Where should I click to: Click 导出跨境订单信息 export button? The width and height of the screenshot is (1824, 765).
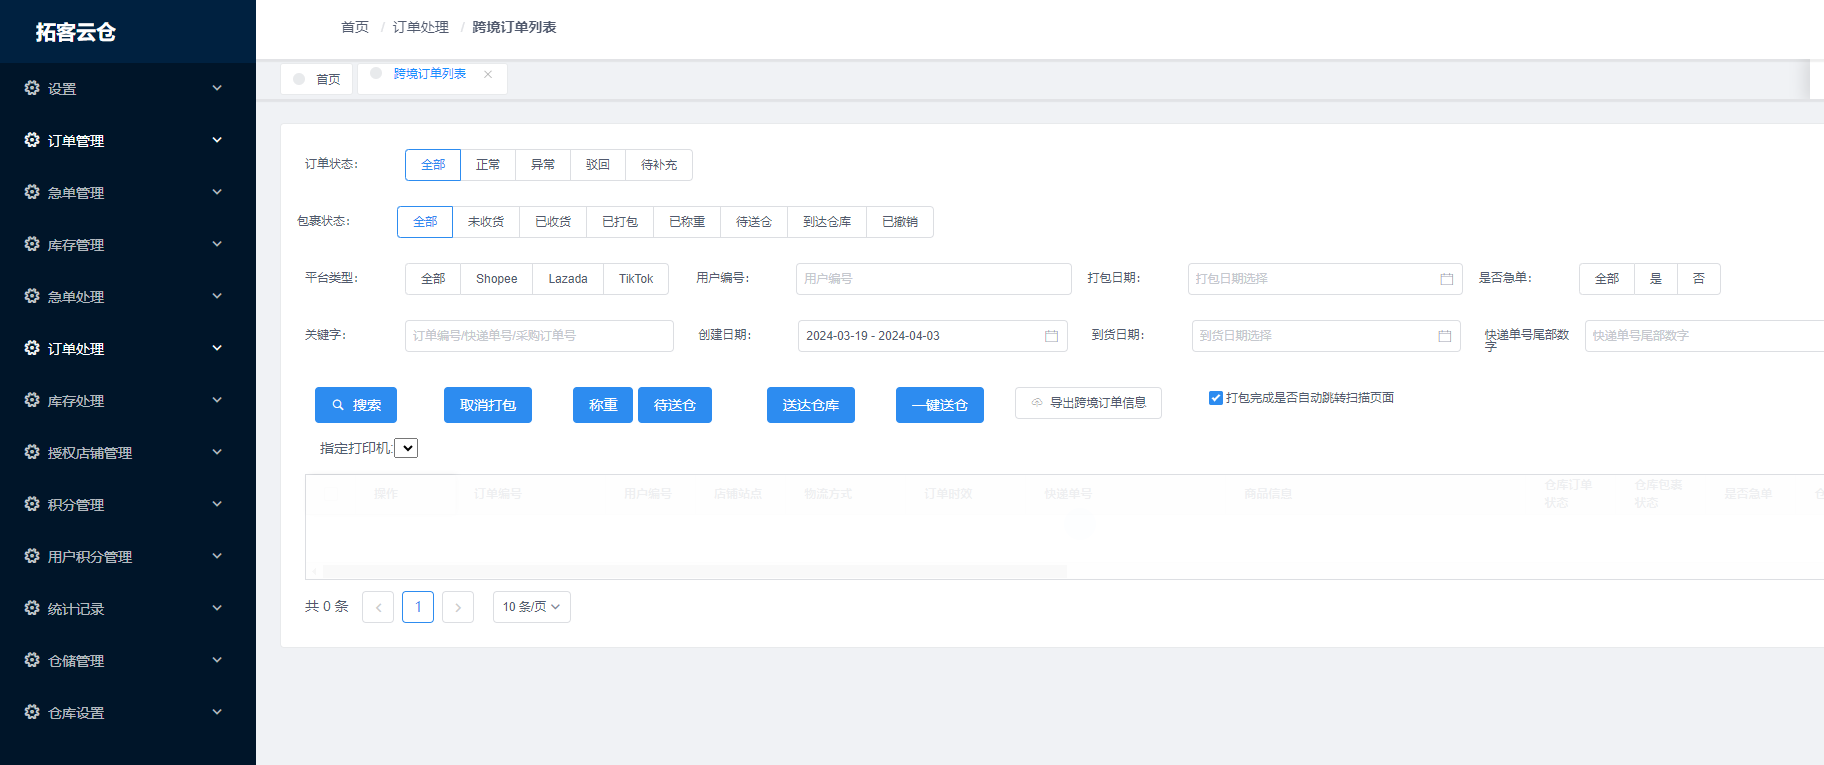click(x=1088, y=403)
